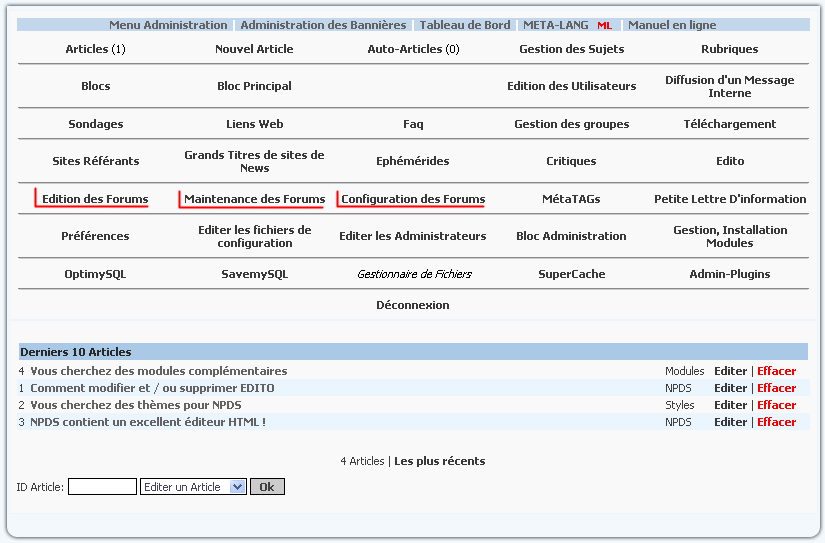Open Edition des Utilisateurs

pos(571,86)
